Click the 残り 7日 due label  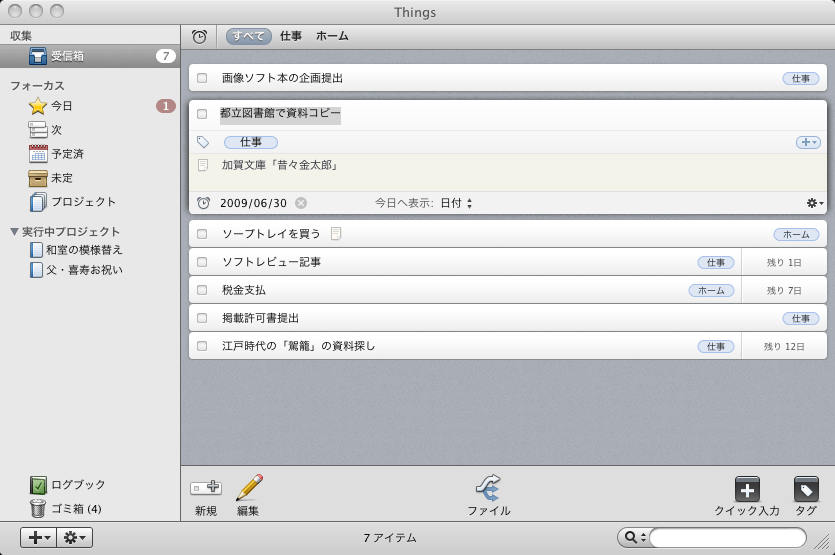[784, 291]
